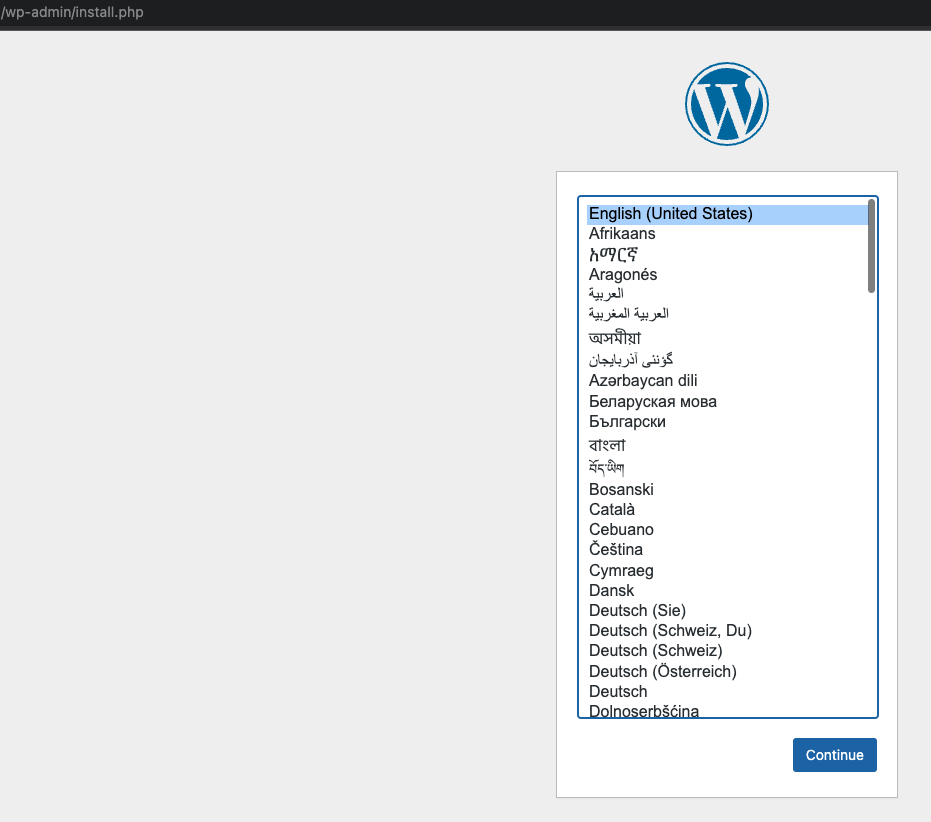Choose Български from the list
This screenshot has height=822, width=931.
(627, 422)
